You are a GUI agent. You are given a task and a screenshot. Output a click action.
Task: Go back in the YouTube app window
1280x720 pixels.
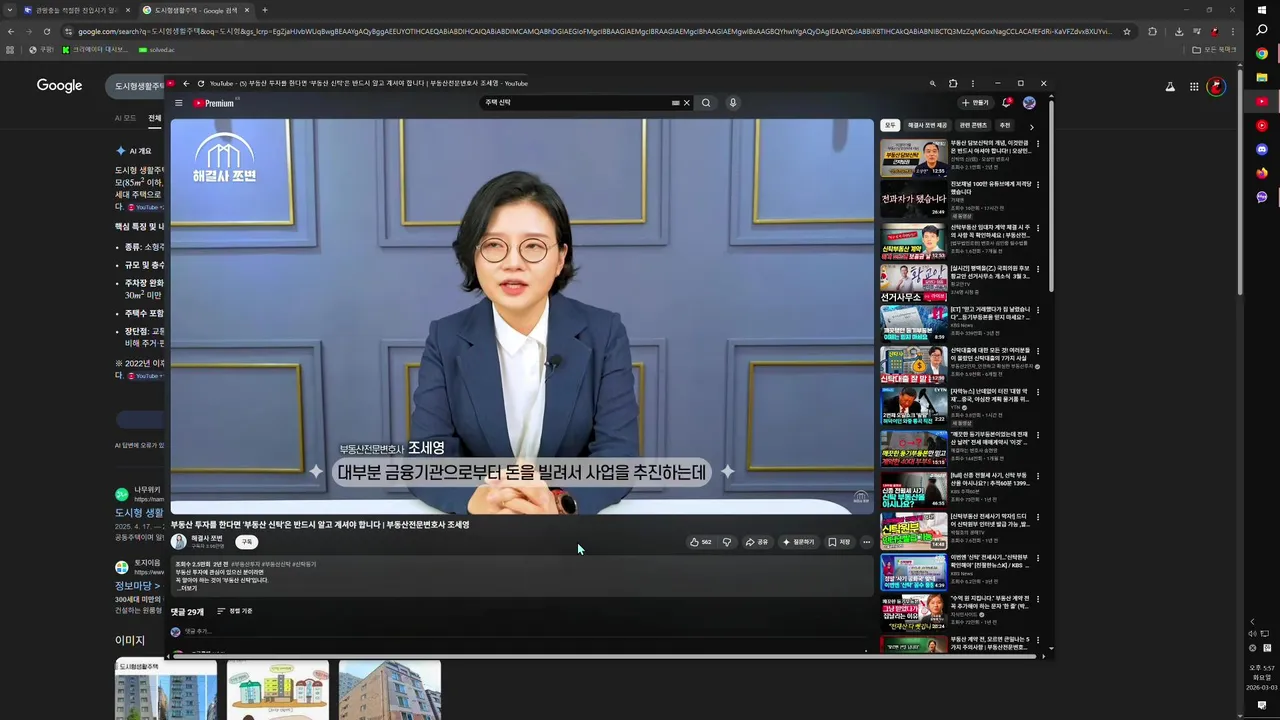pos(186,83)
